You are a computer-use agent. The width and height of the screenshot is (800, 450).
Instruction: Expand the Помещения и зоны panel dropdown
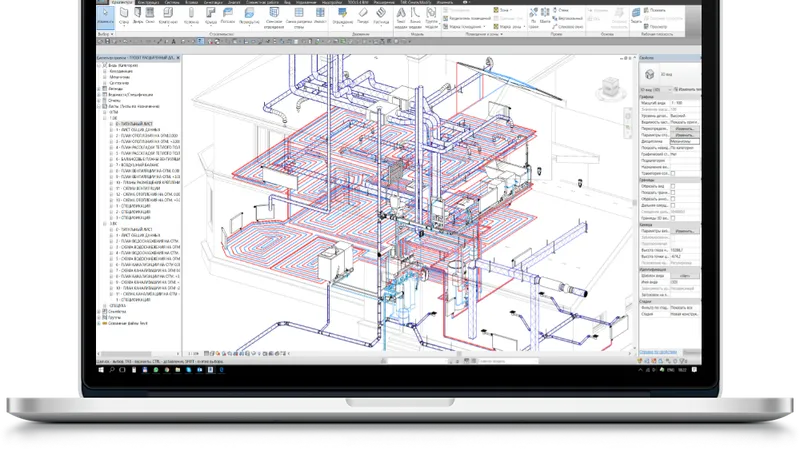(484, 34)
